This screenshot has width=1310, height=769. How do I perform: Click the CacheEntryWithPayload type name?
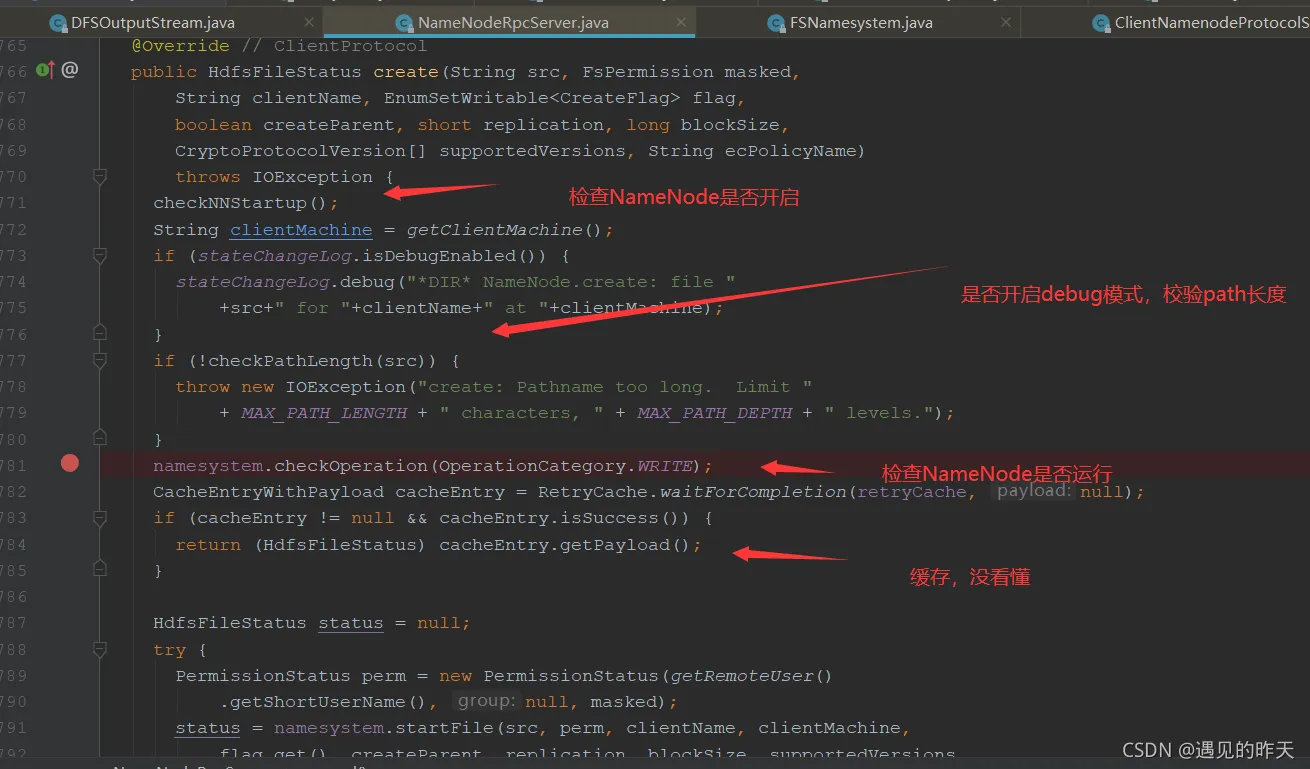(x=268, y=492)
